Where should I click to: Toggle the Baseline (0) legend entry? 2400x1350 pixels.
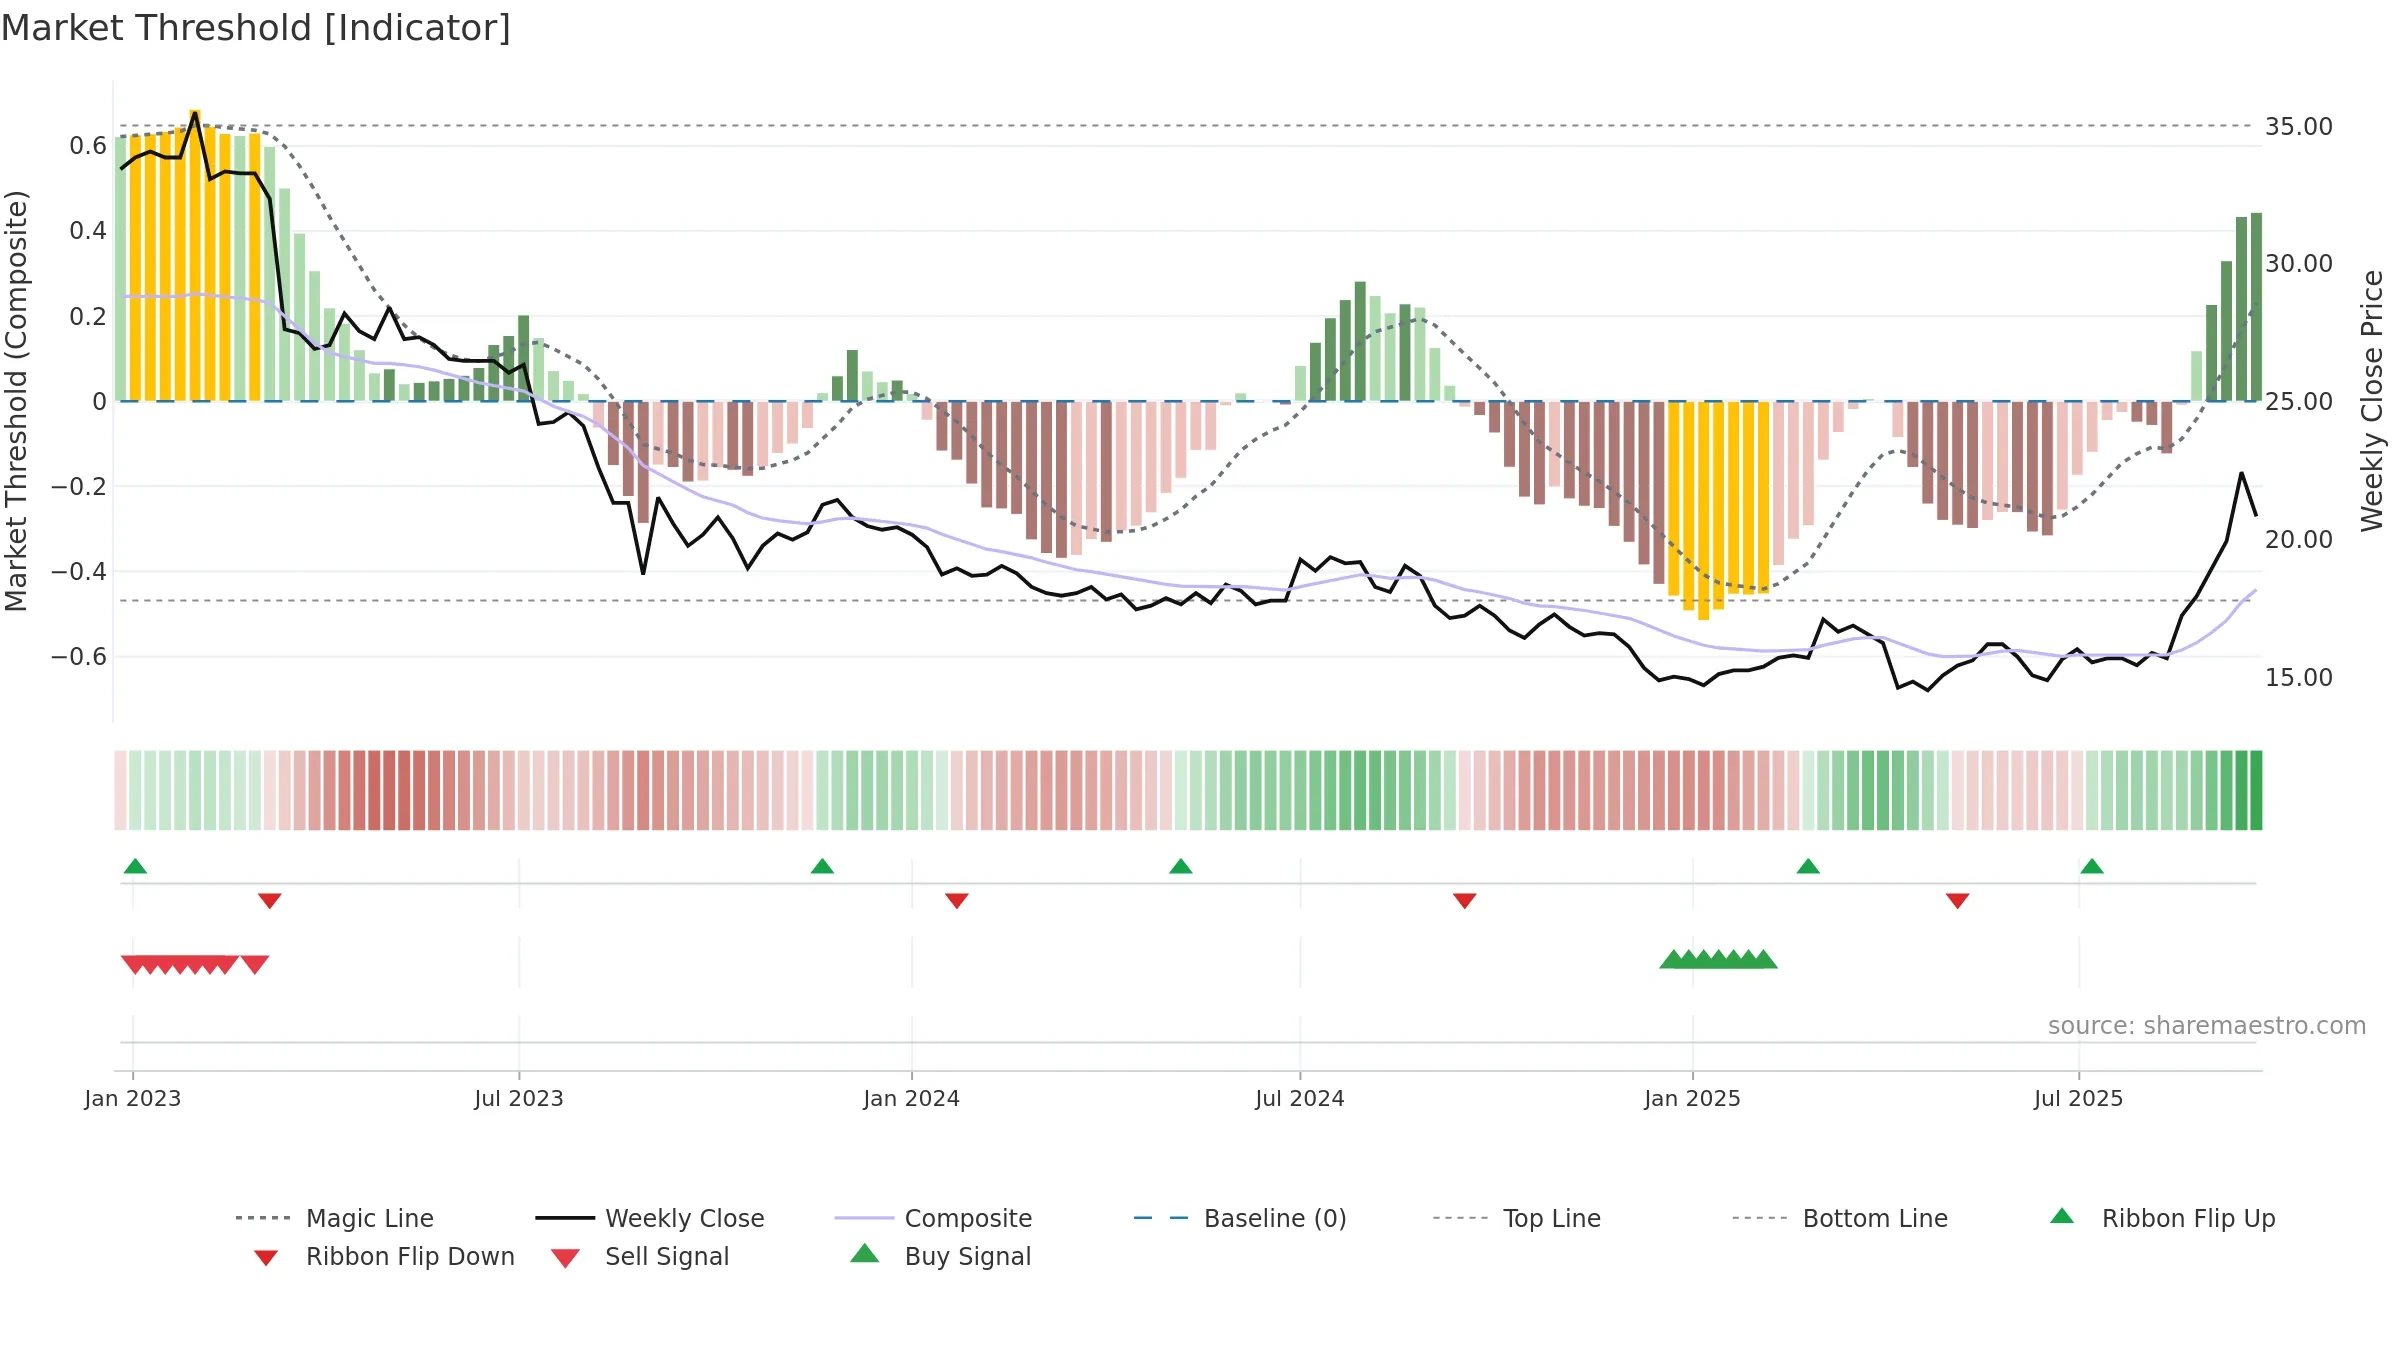coord(1240,1218)
